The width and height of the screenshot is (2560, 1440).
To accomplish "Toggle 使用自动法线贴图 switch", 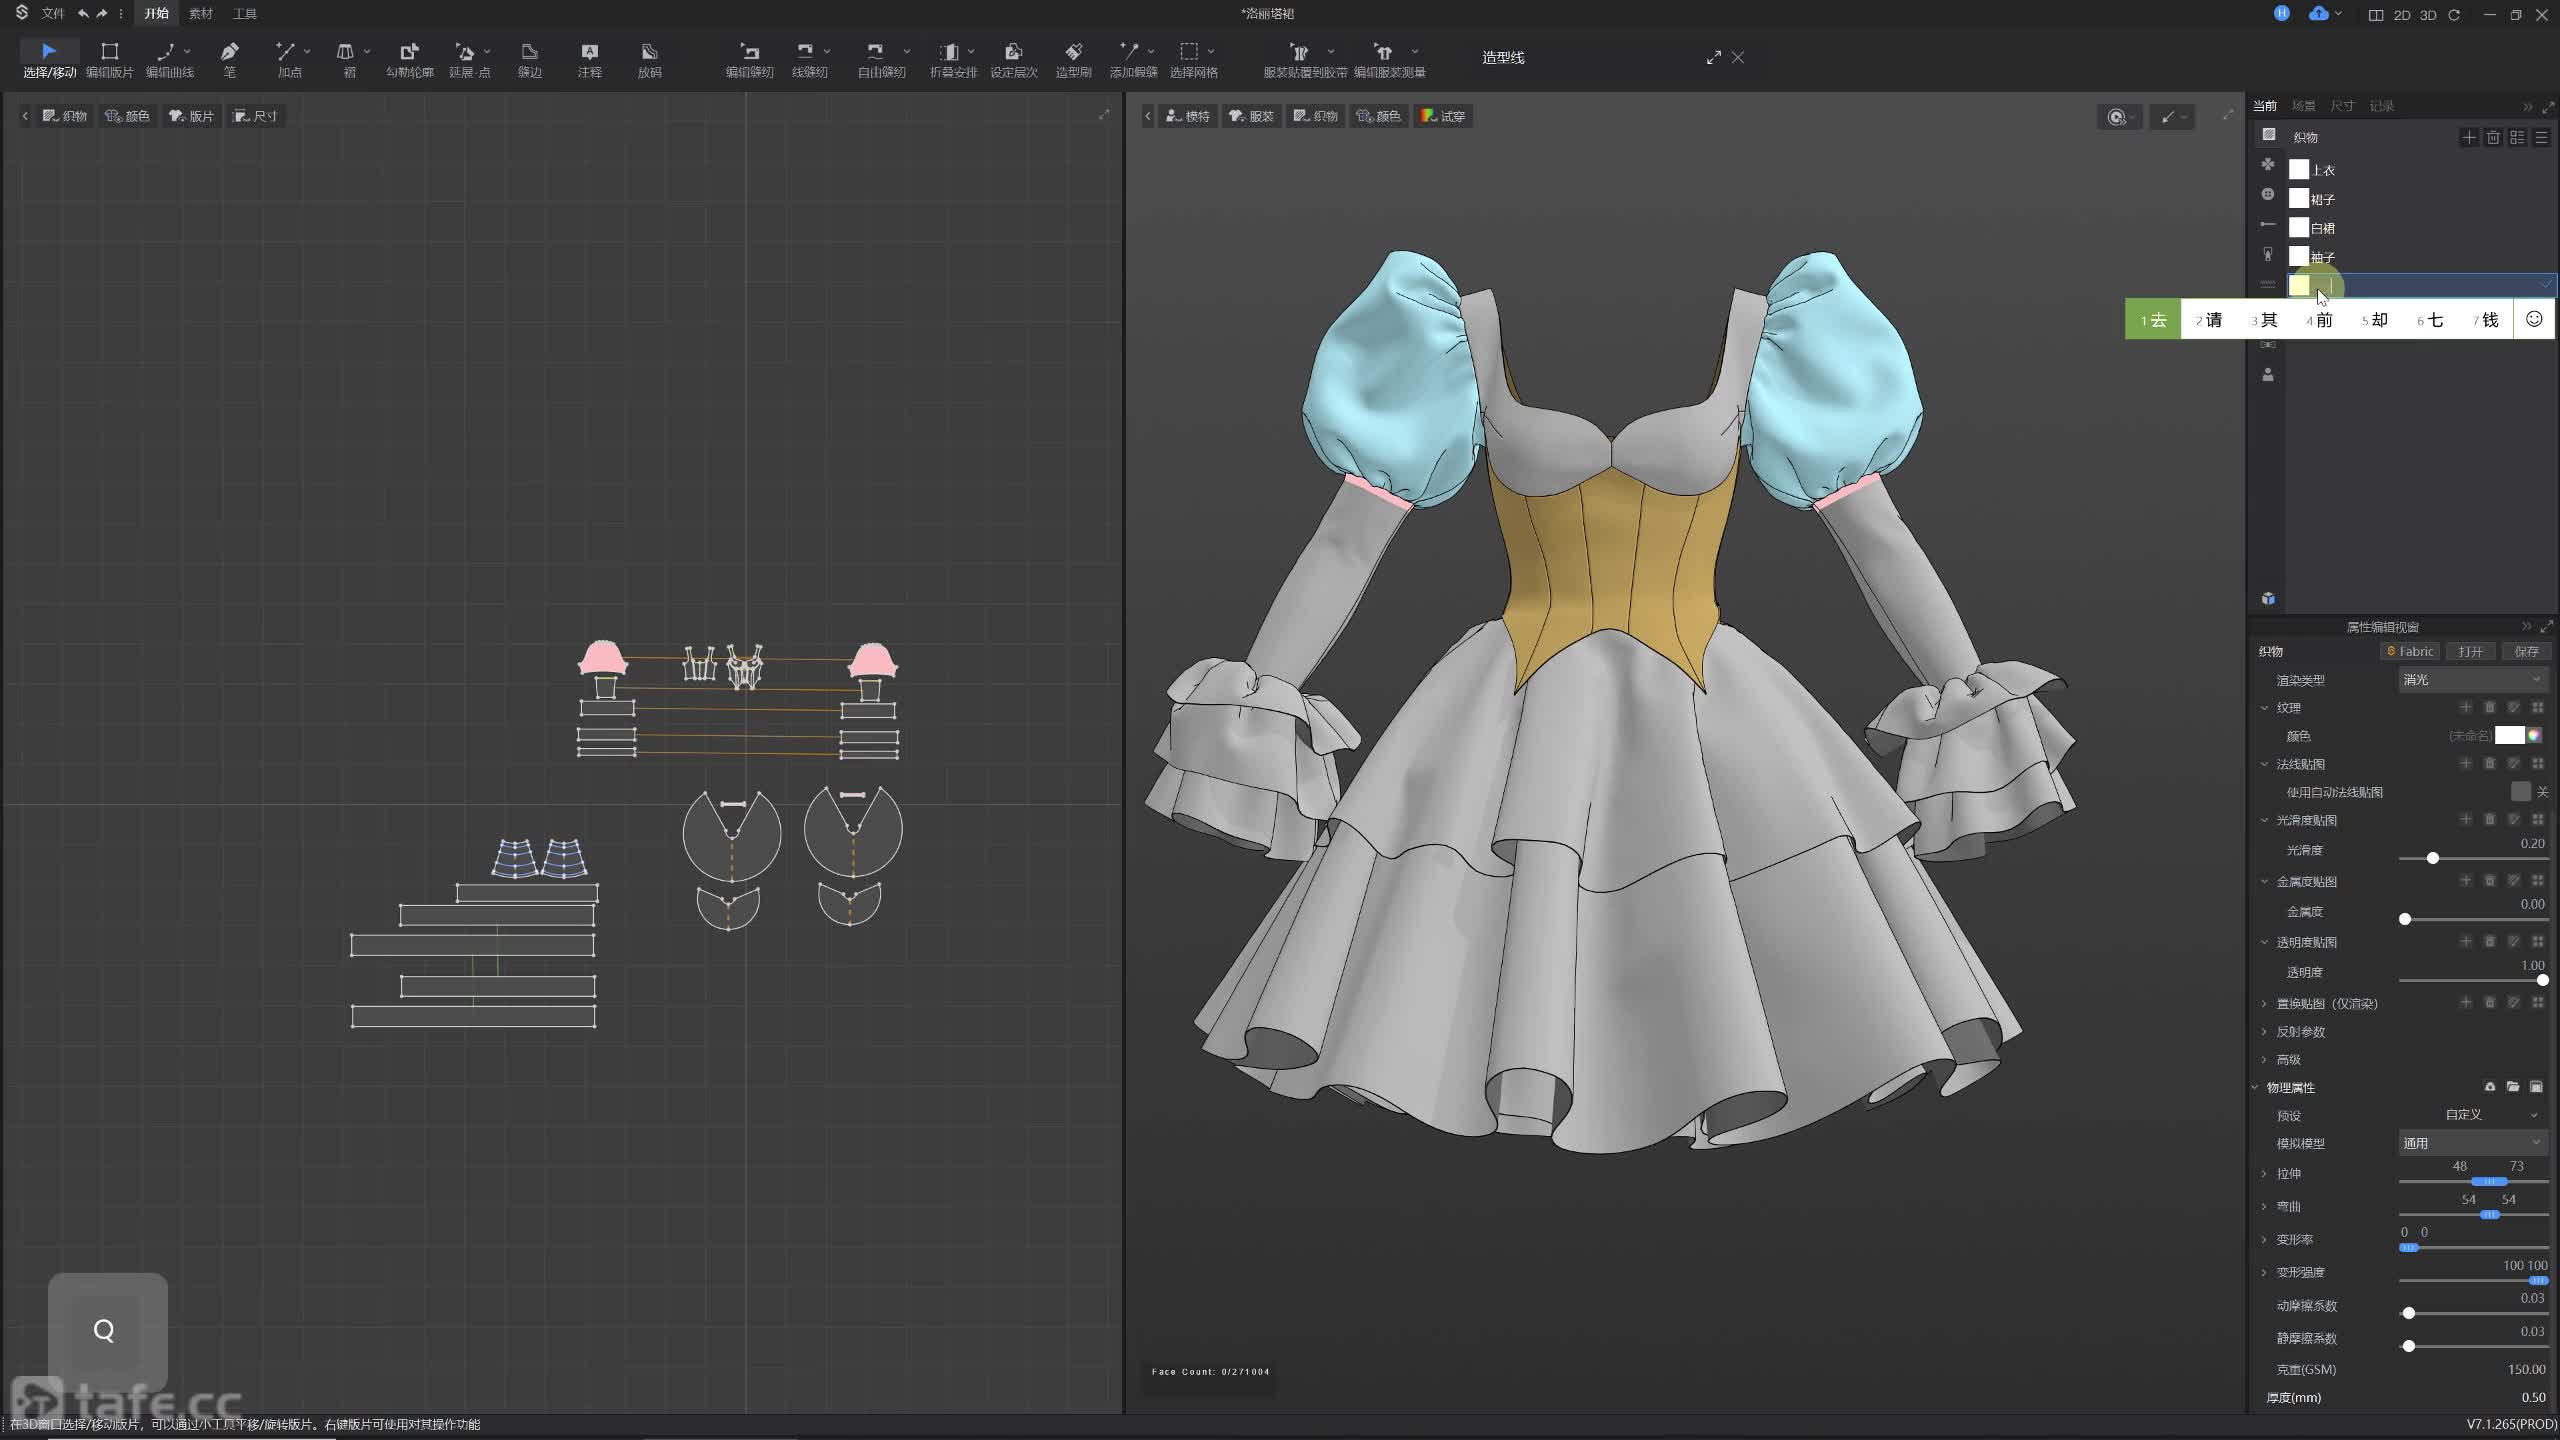I will (x=2521, y=791).
